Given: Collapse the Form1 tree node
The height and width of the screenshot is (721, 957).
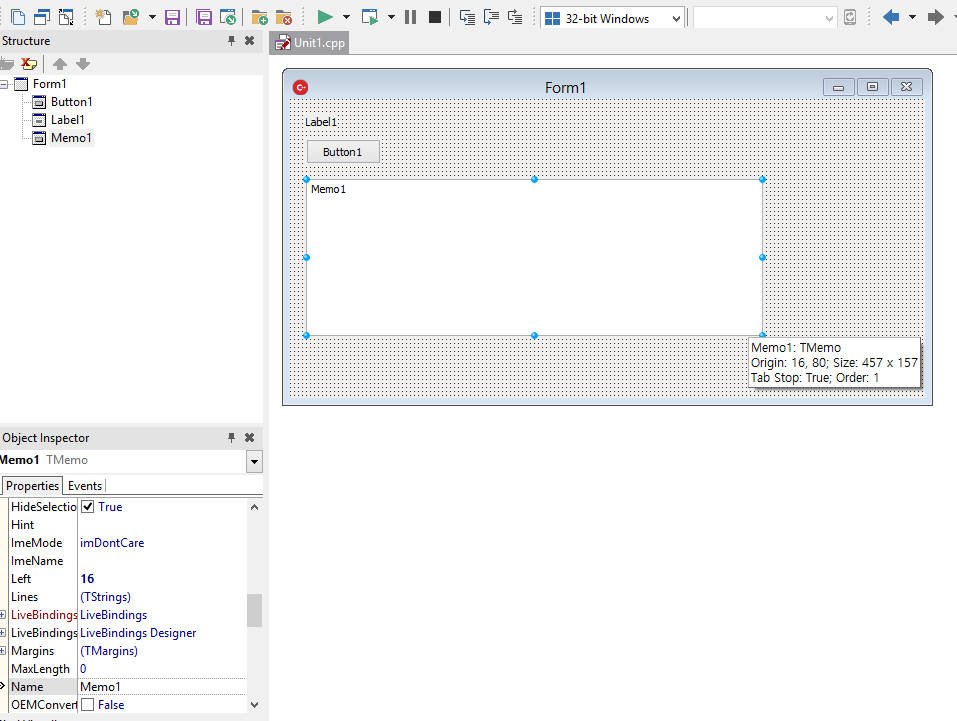Looking at the screenshot, I should pos(5,84).
